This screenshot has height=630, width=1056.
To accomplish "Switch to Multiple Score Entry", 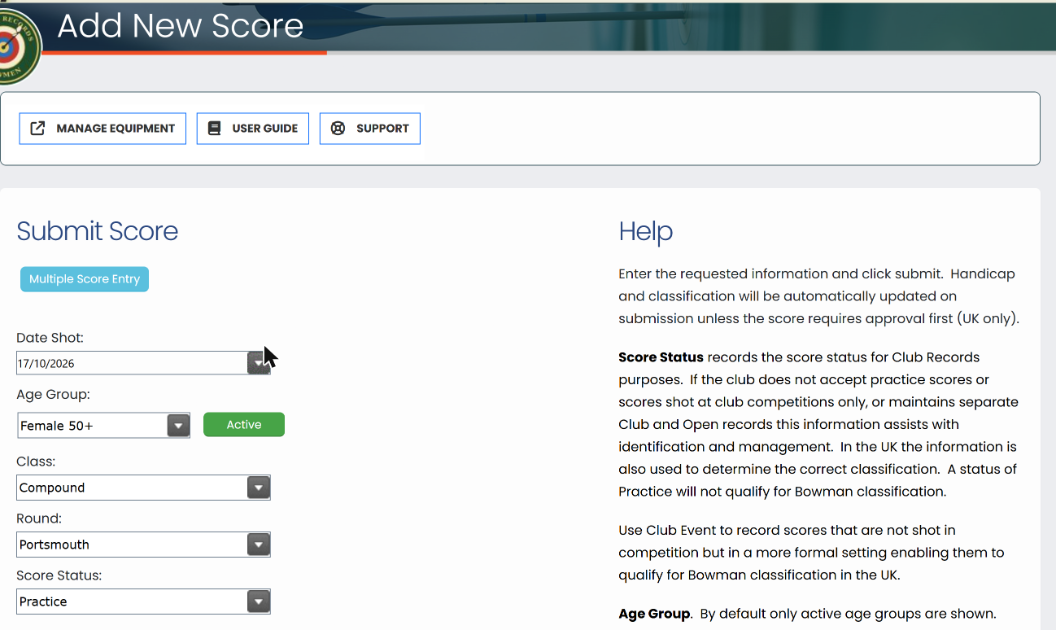I will tap(84, 279).
